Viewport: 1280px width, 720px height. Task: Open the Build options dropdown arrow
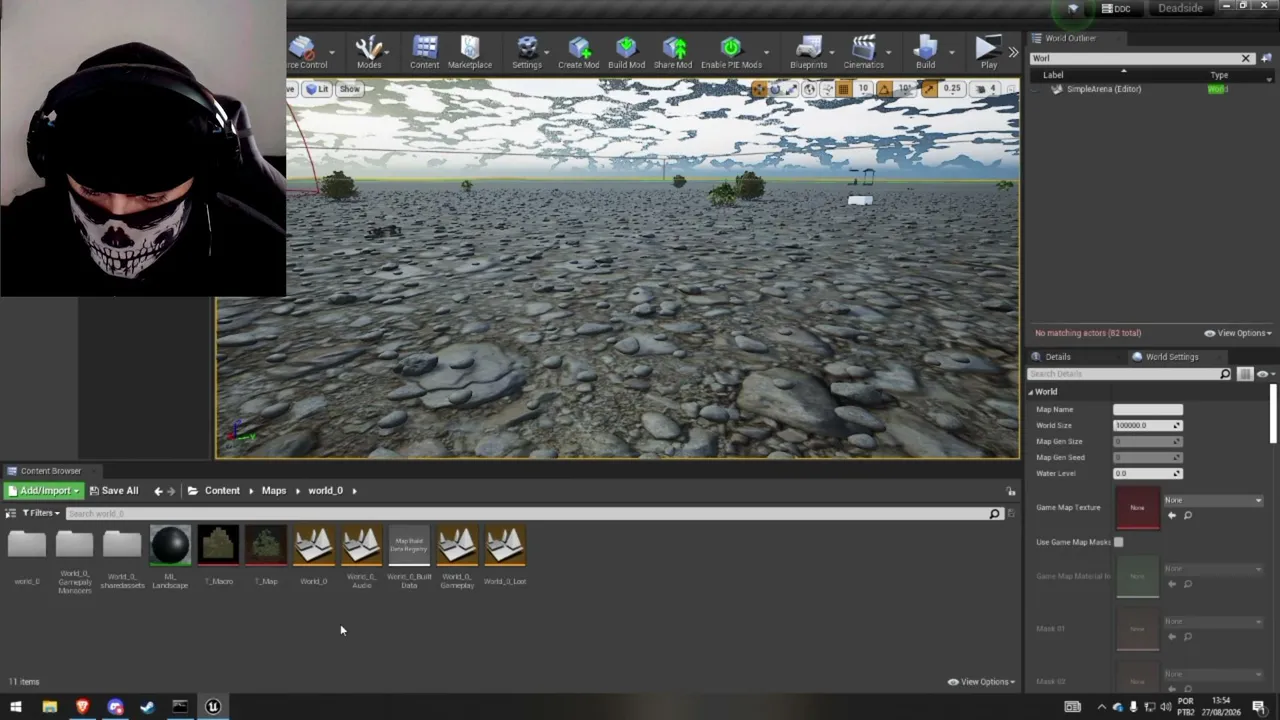pyautogui.click(x=951, y=52)
